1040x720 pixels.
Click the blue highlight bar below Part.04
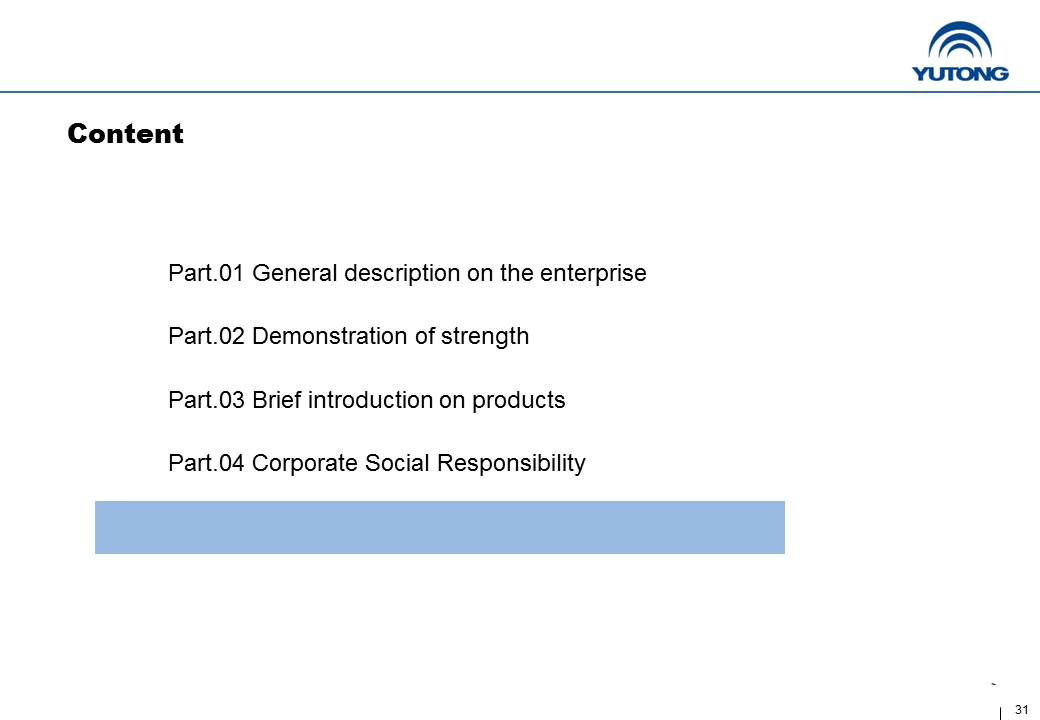pos(440,527)
